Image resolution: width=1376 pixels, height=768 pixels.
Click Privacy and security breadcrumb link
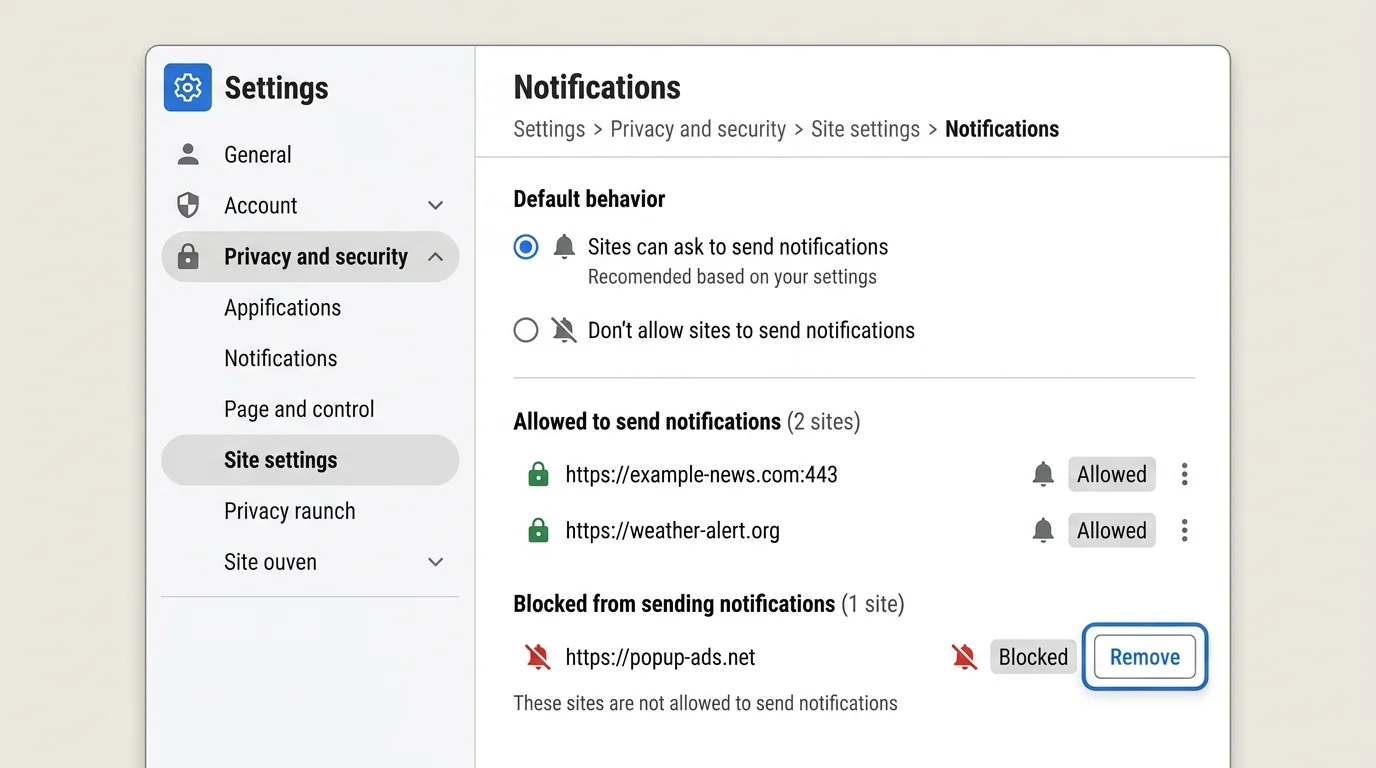(698, 129)
